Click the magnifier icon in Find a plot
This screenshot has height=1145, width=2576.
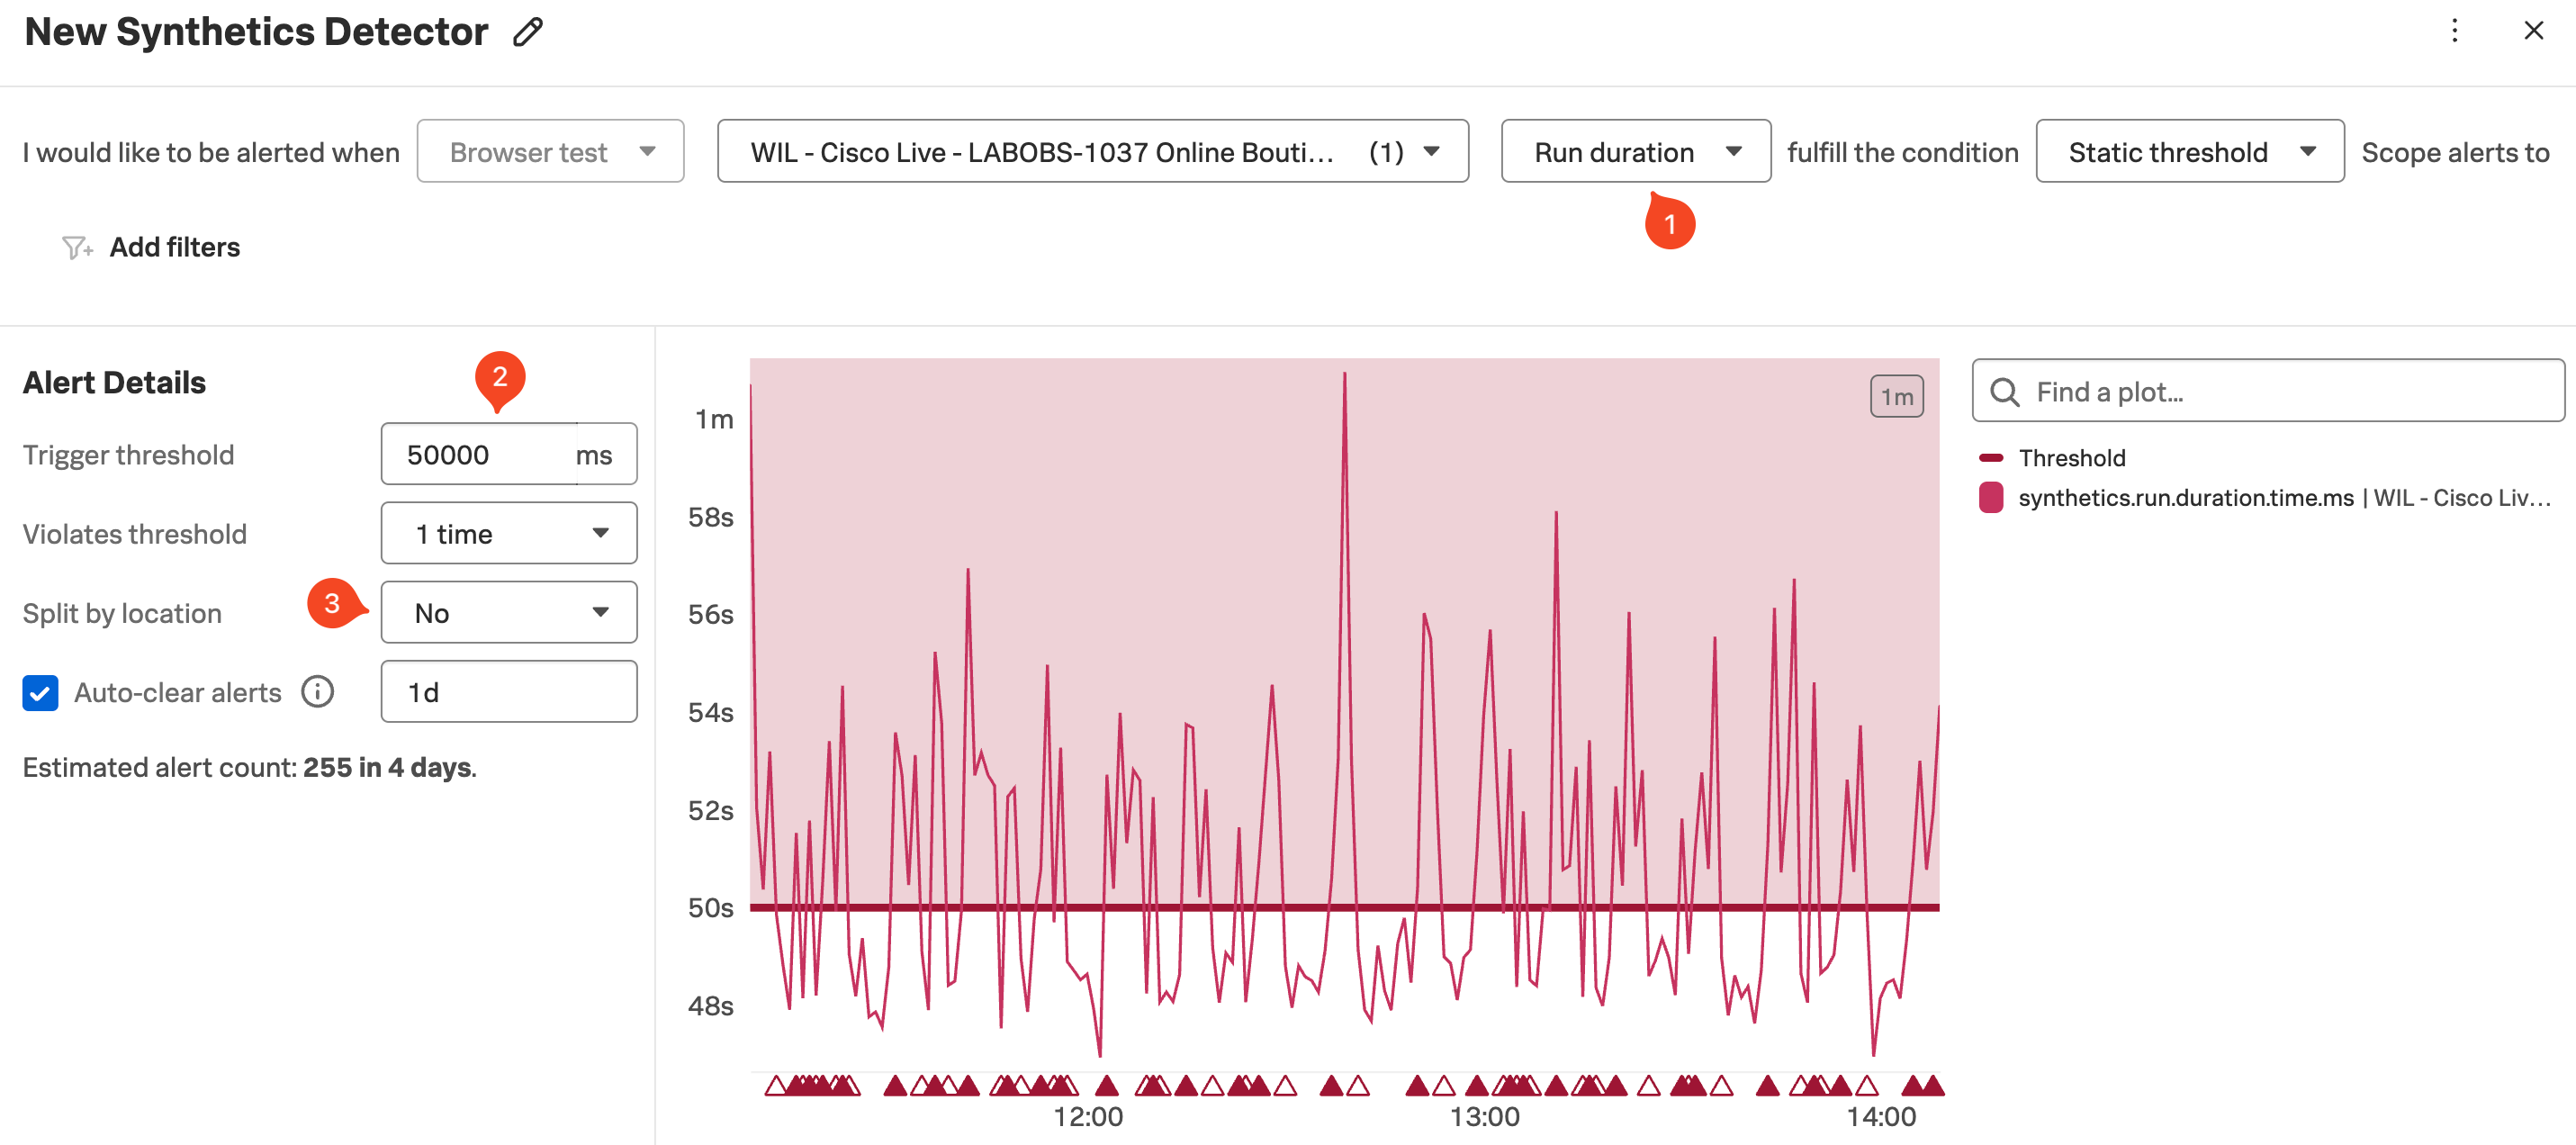(2004, 392)
